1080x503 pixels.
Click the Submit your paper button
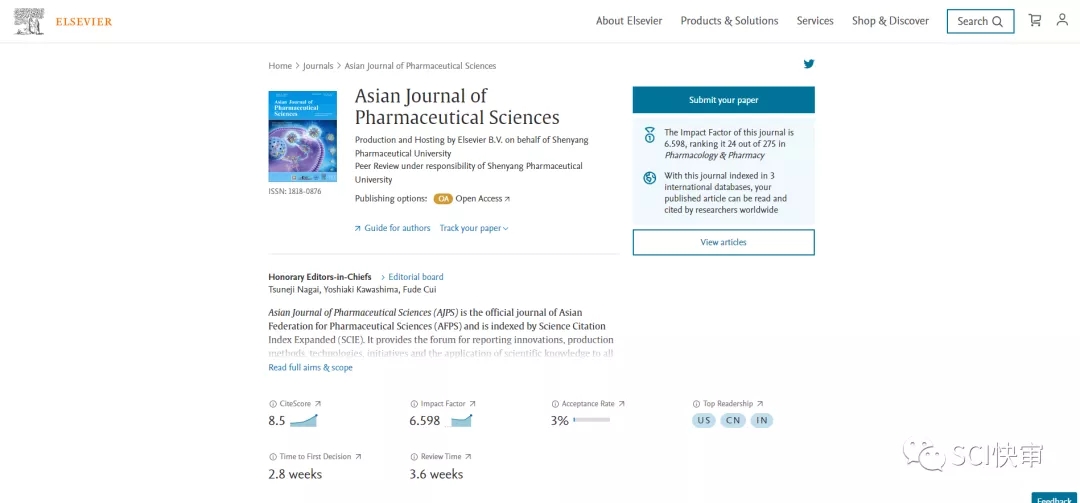[723, 100]
